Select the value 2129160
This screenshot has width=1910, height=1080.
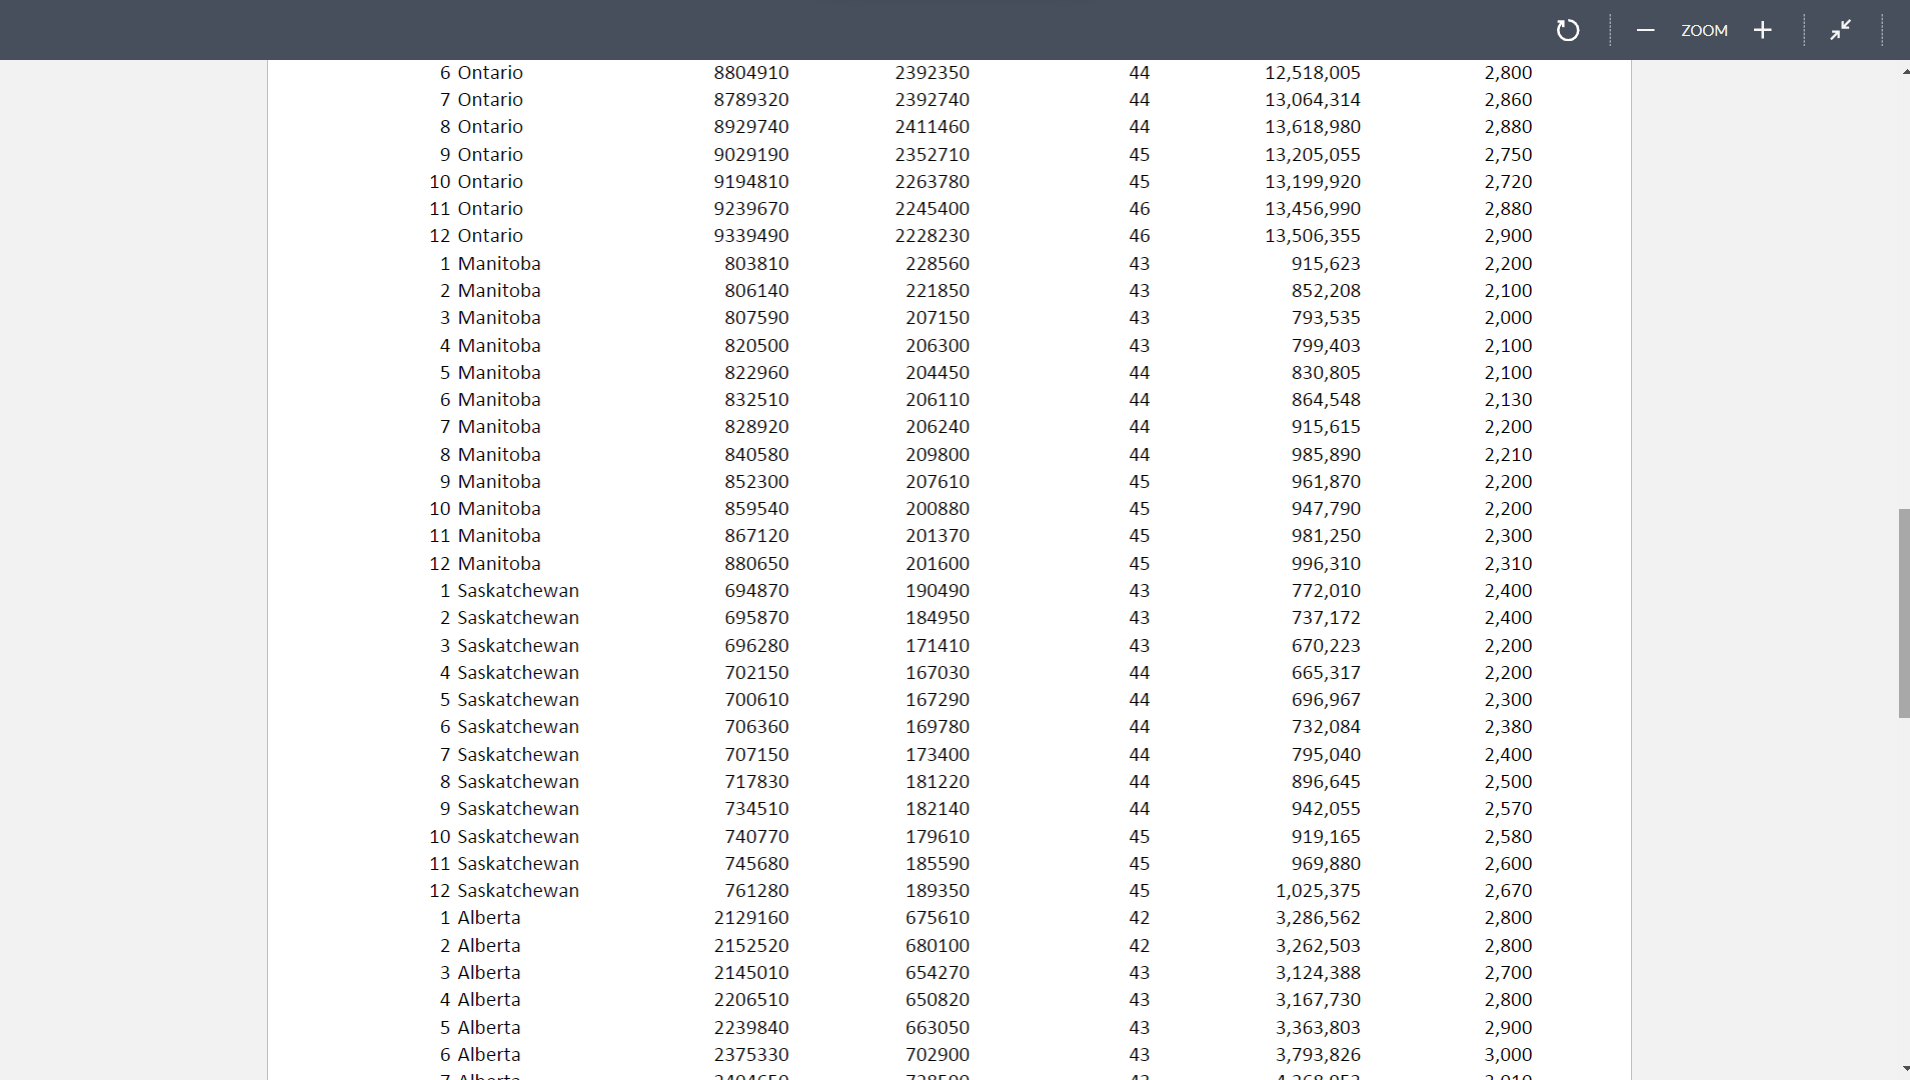pos(751,918)
